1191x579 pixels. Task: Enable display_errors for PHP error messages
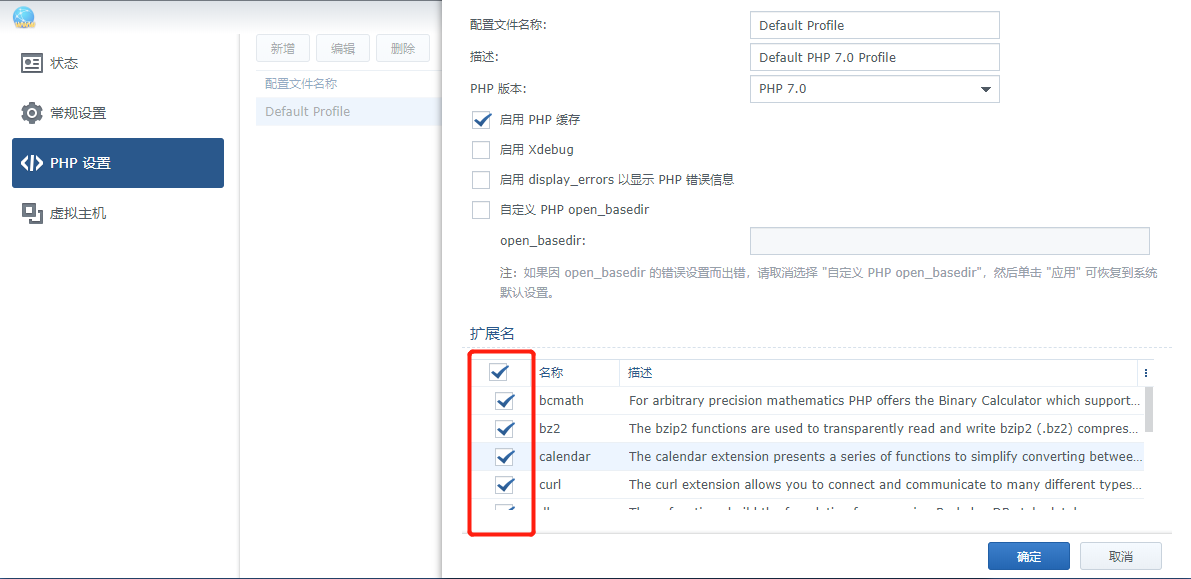point(481,179)
